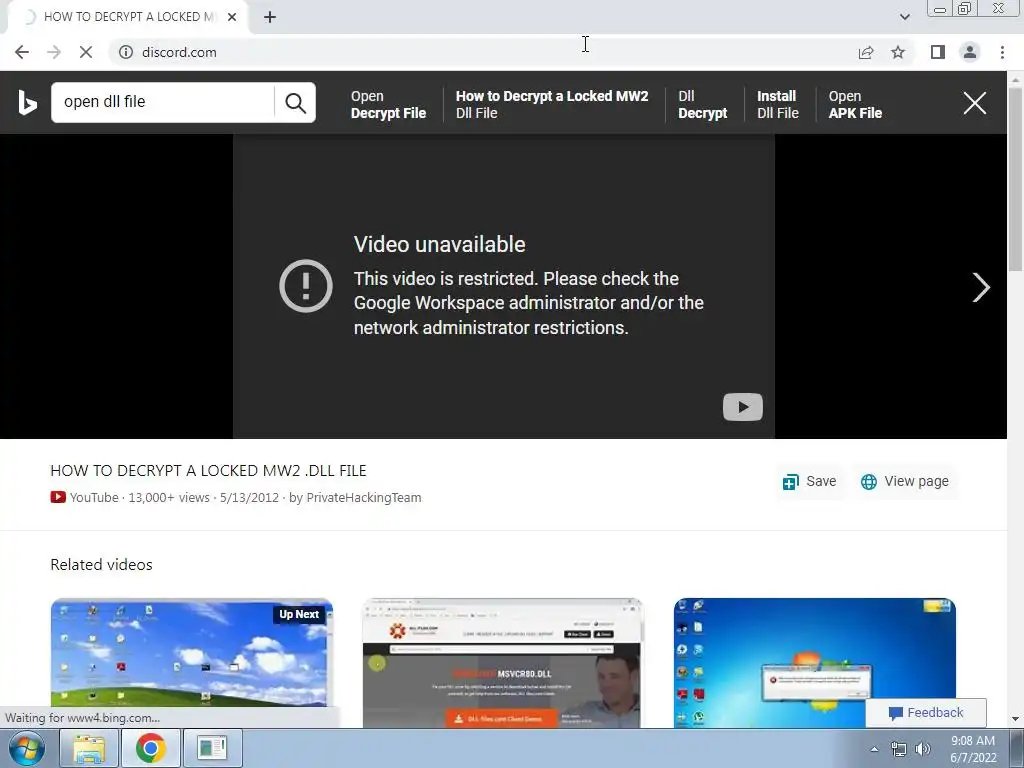Select Open APK File suggestion
1024x768 pixels.
856,104
